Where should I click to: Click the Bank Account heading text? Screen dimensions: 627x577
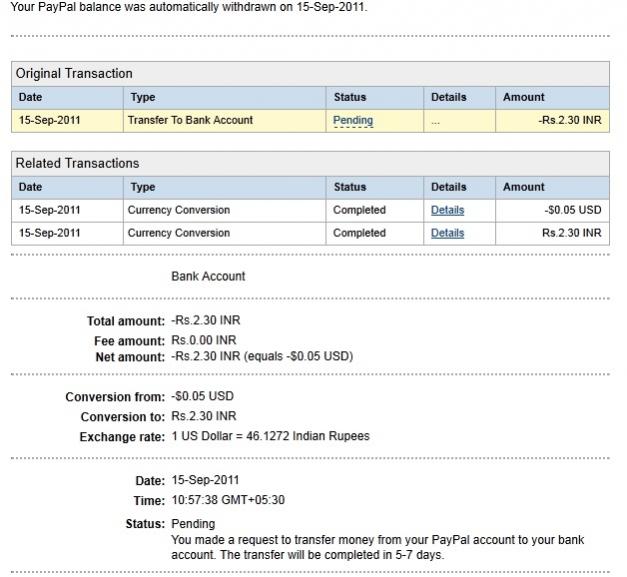(208, 276)
